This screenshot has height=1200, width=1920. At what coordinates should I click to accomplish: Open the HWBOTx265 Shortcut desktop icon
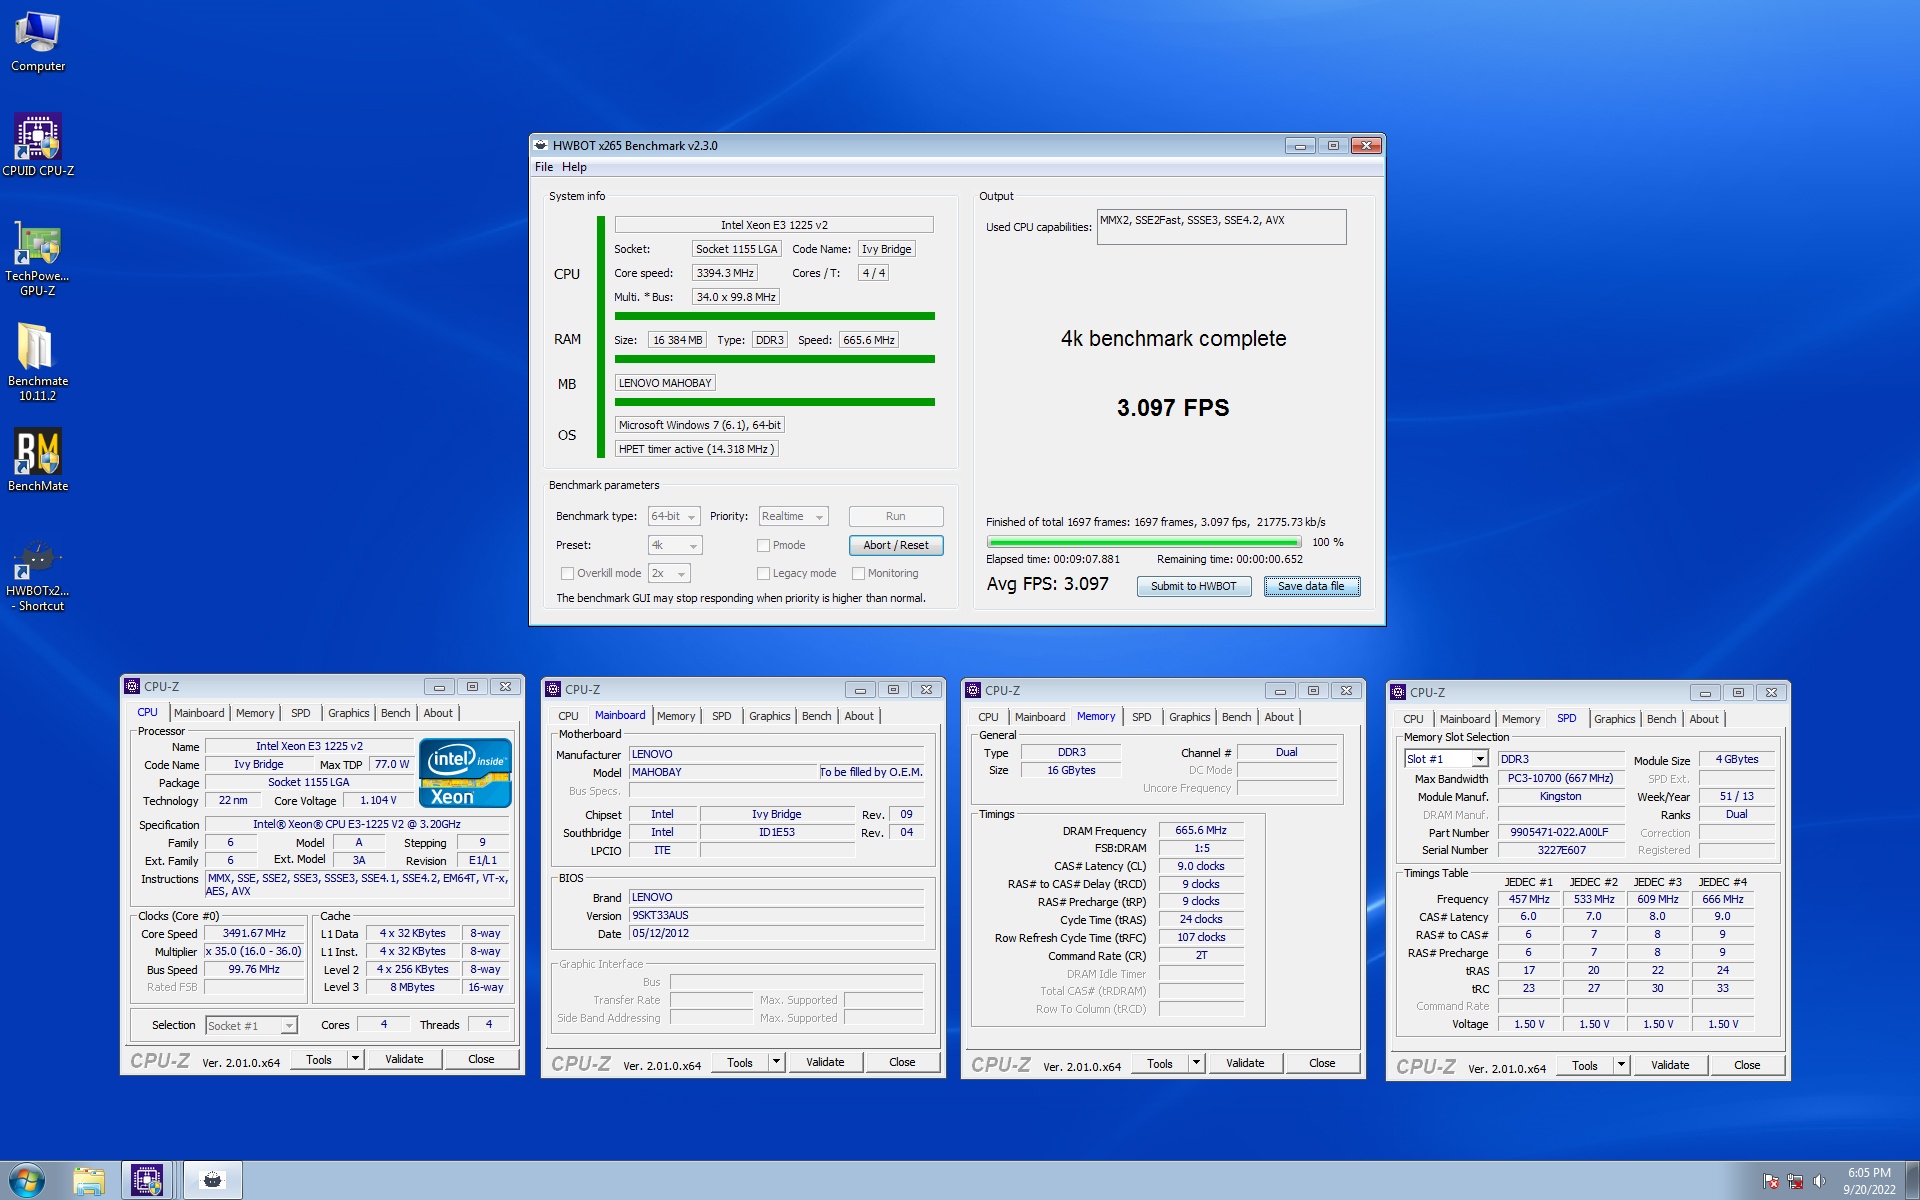38,577
